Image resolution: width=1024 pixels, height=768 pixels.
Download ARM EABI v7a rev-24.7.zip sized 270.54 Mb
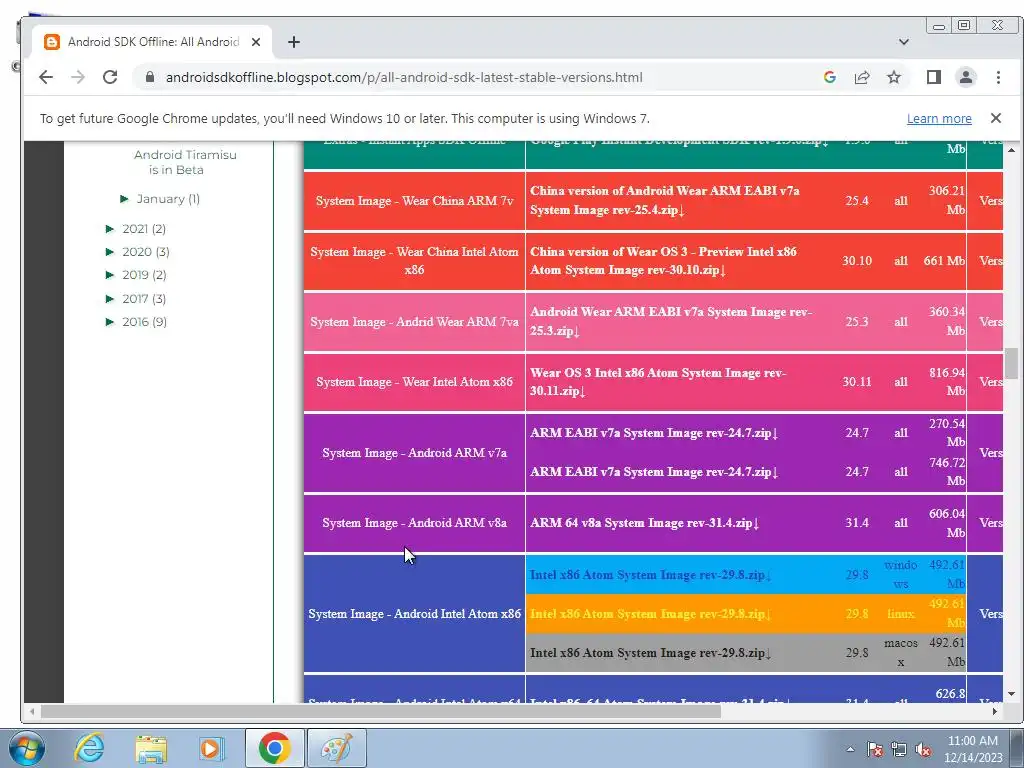(654, 433)
